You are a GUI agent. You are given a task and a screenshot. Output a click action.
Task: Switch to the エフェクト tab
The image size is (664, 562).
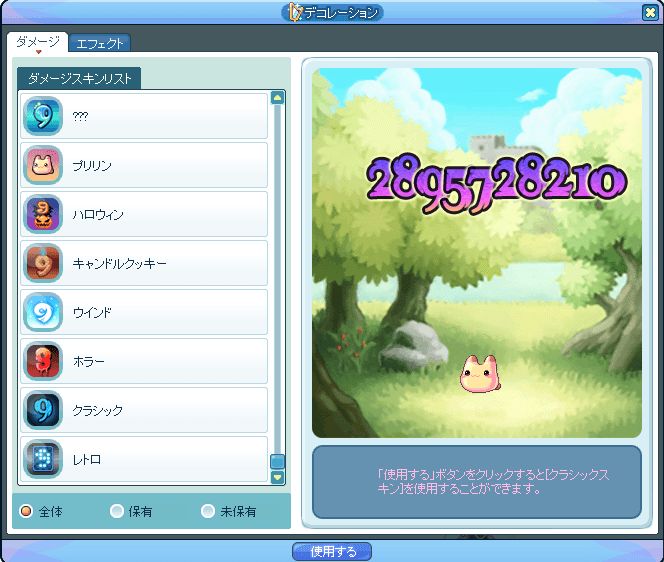[100, 43]
